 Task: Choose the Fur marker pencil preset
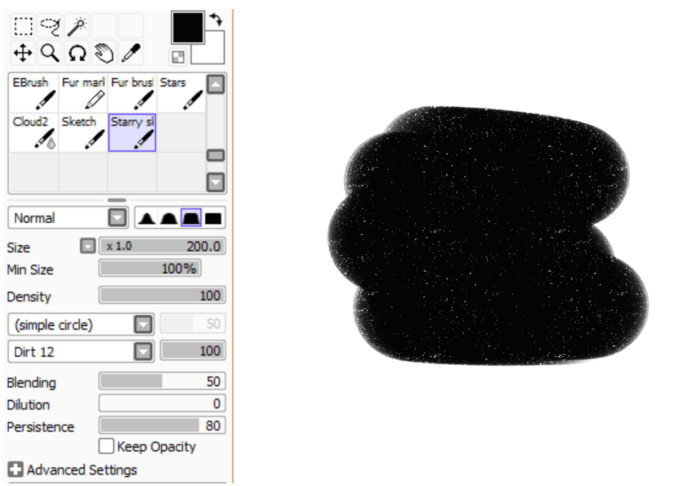point(83,93)
